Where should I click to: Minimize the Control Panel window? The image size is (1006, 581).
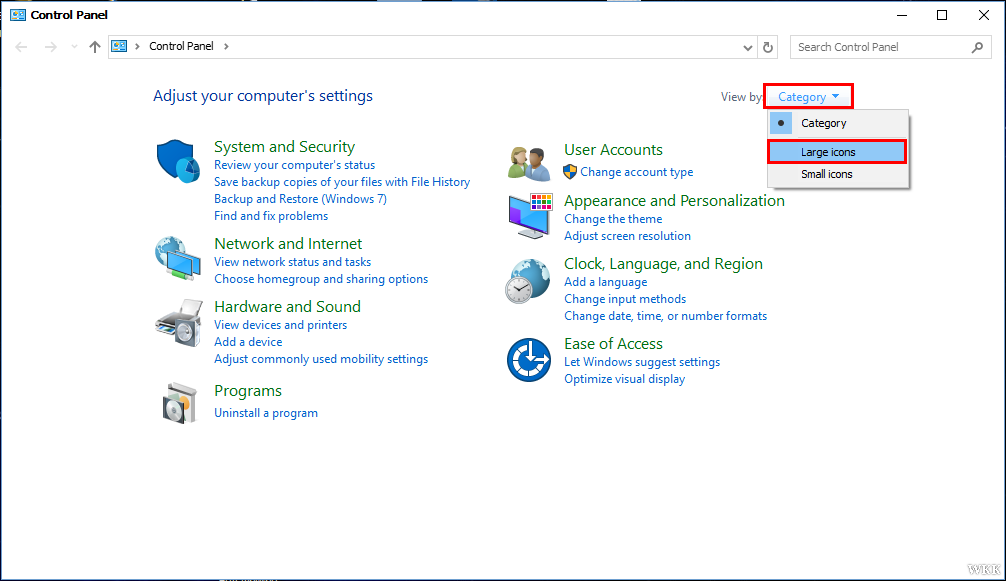point(902,15)
